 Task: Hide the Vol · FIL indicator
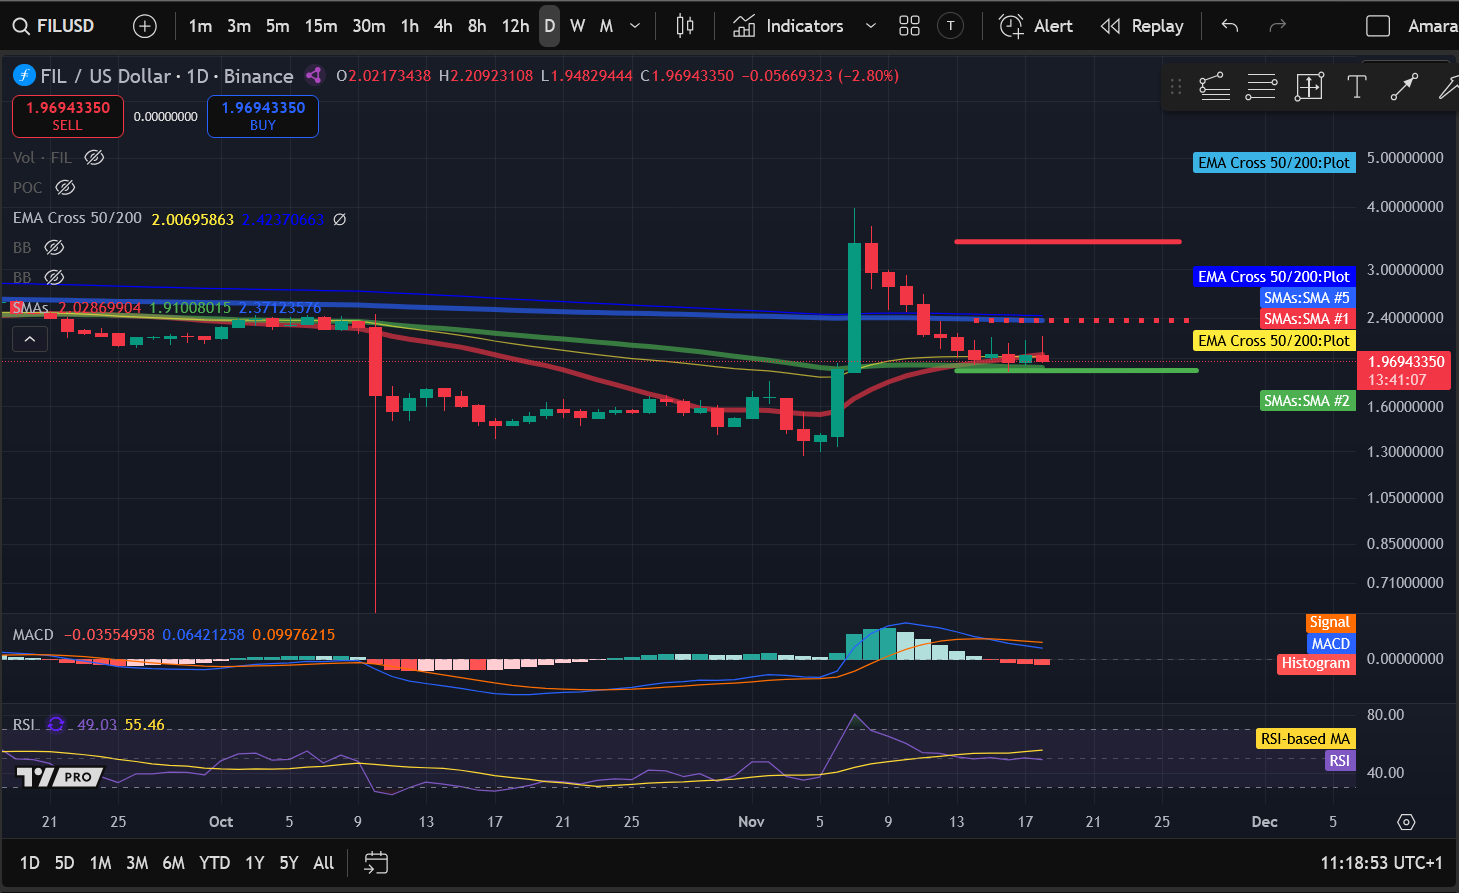click(x=93, y=157)
